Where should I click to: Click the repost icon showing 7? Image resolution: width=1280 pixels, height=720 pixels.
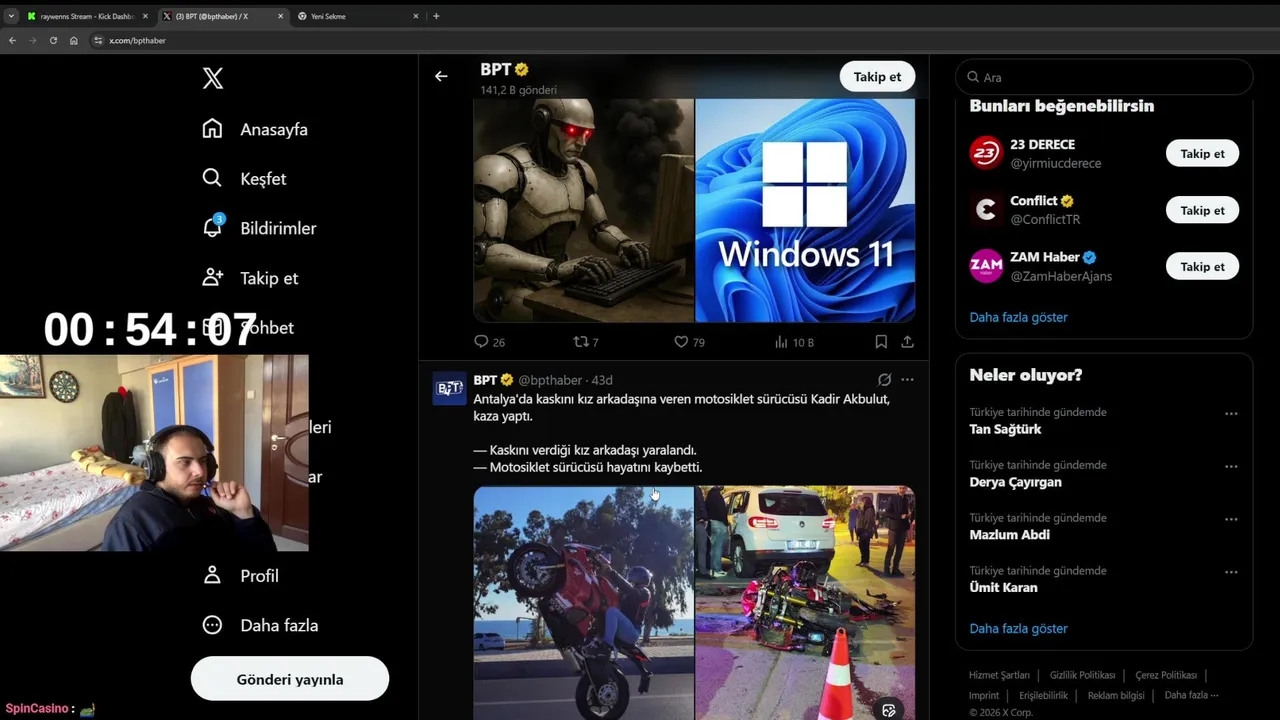pyautogui.click(x=580, y=341)
